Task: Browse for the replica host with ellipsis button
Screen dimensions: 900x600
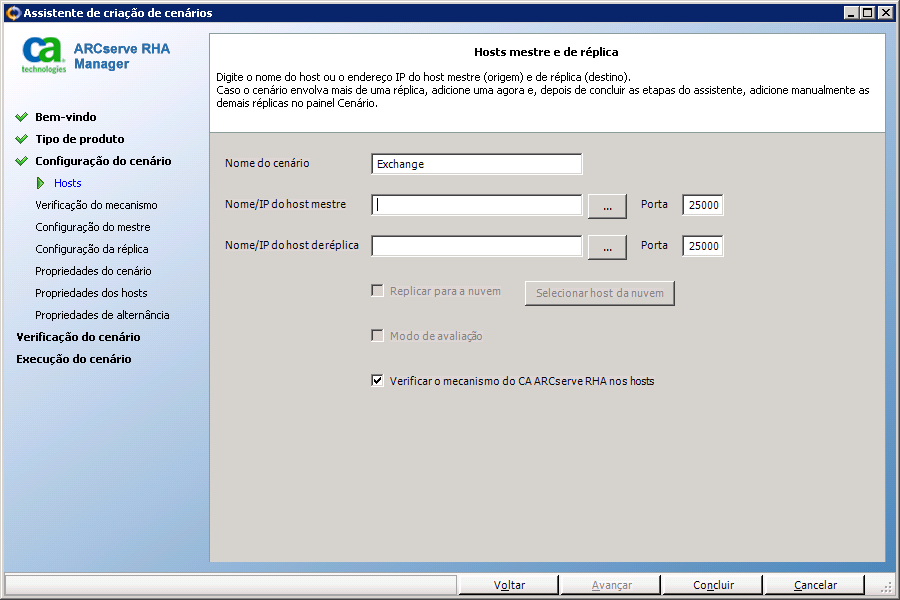Action: tap(607, 248)
